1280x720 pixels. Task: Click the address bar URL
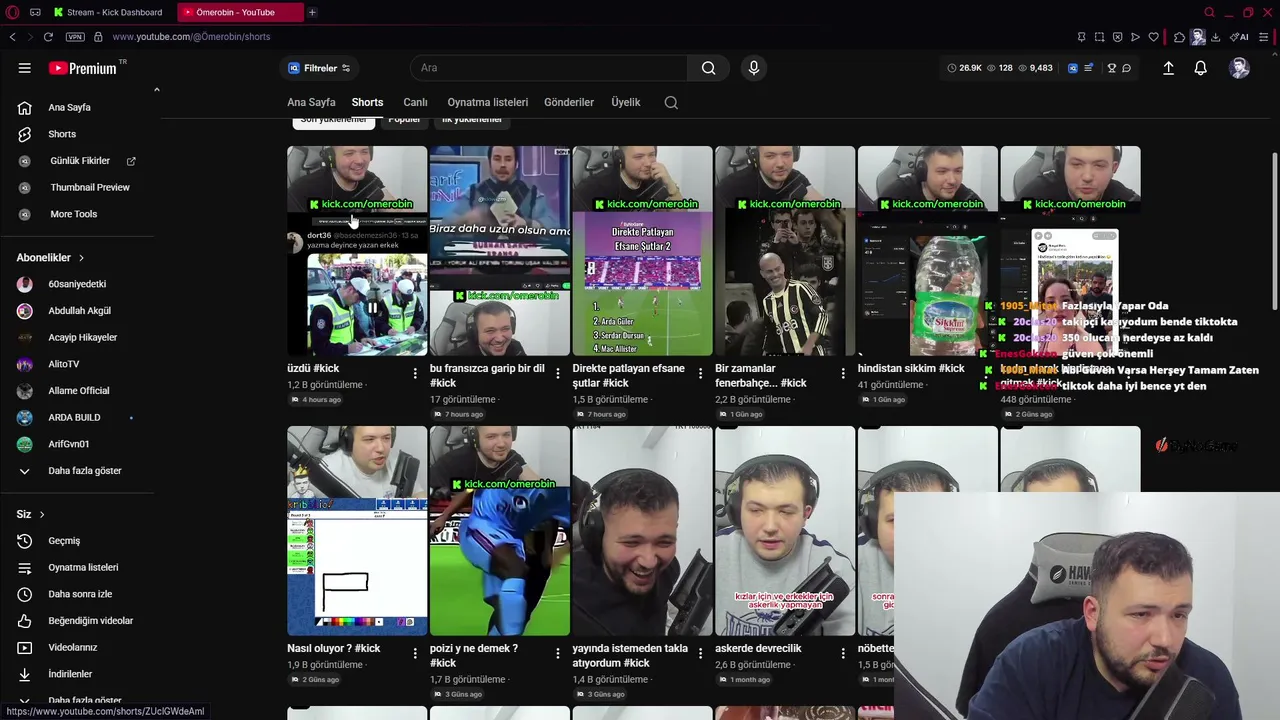[191, 37]
